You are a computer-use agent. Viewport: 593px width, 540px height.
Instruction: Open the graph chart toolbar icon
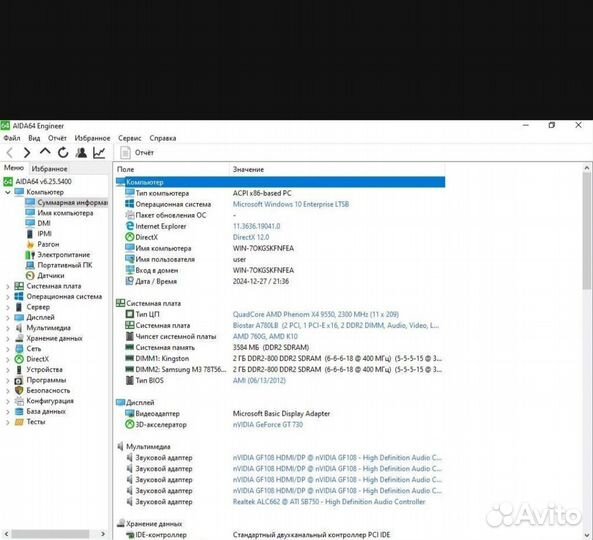(x=99, y=153)
